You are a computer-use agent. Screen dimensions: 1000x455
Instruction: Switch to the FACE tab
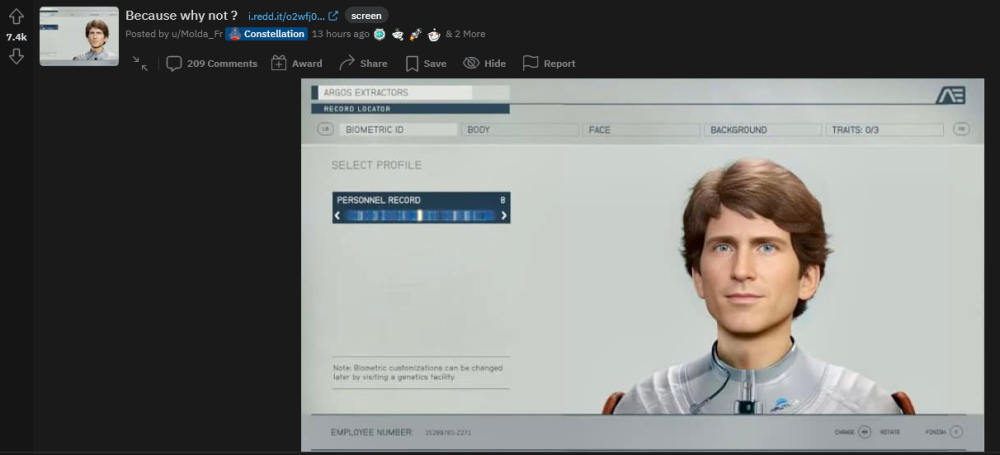pos(643,130)
